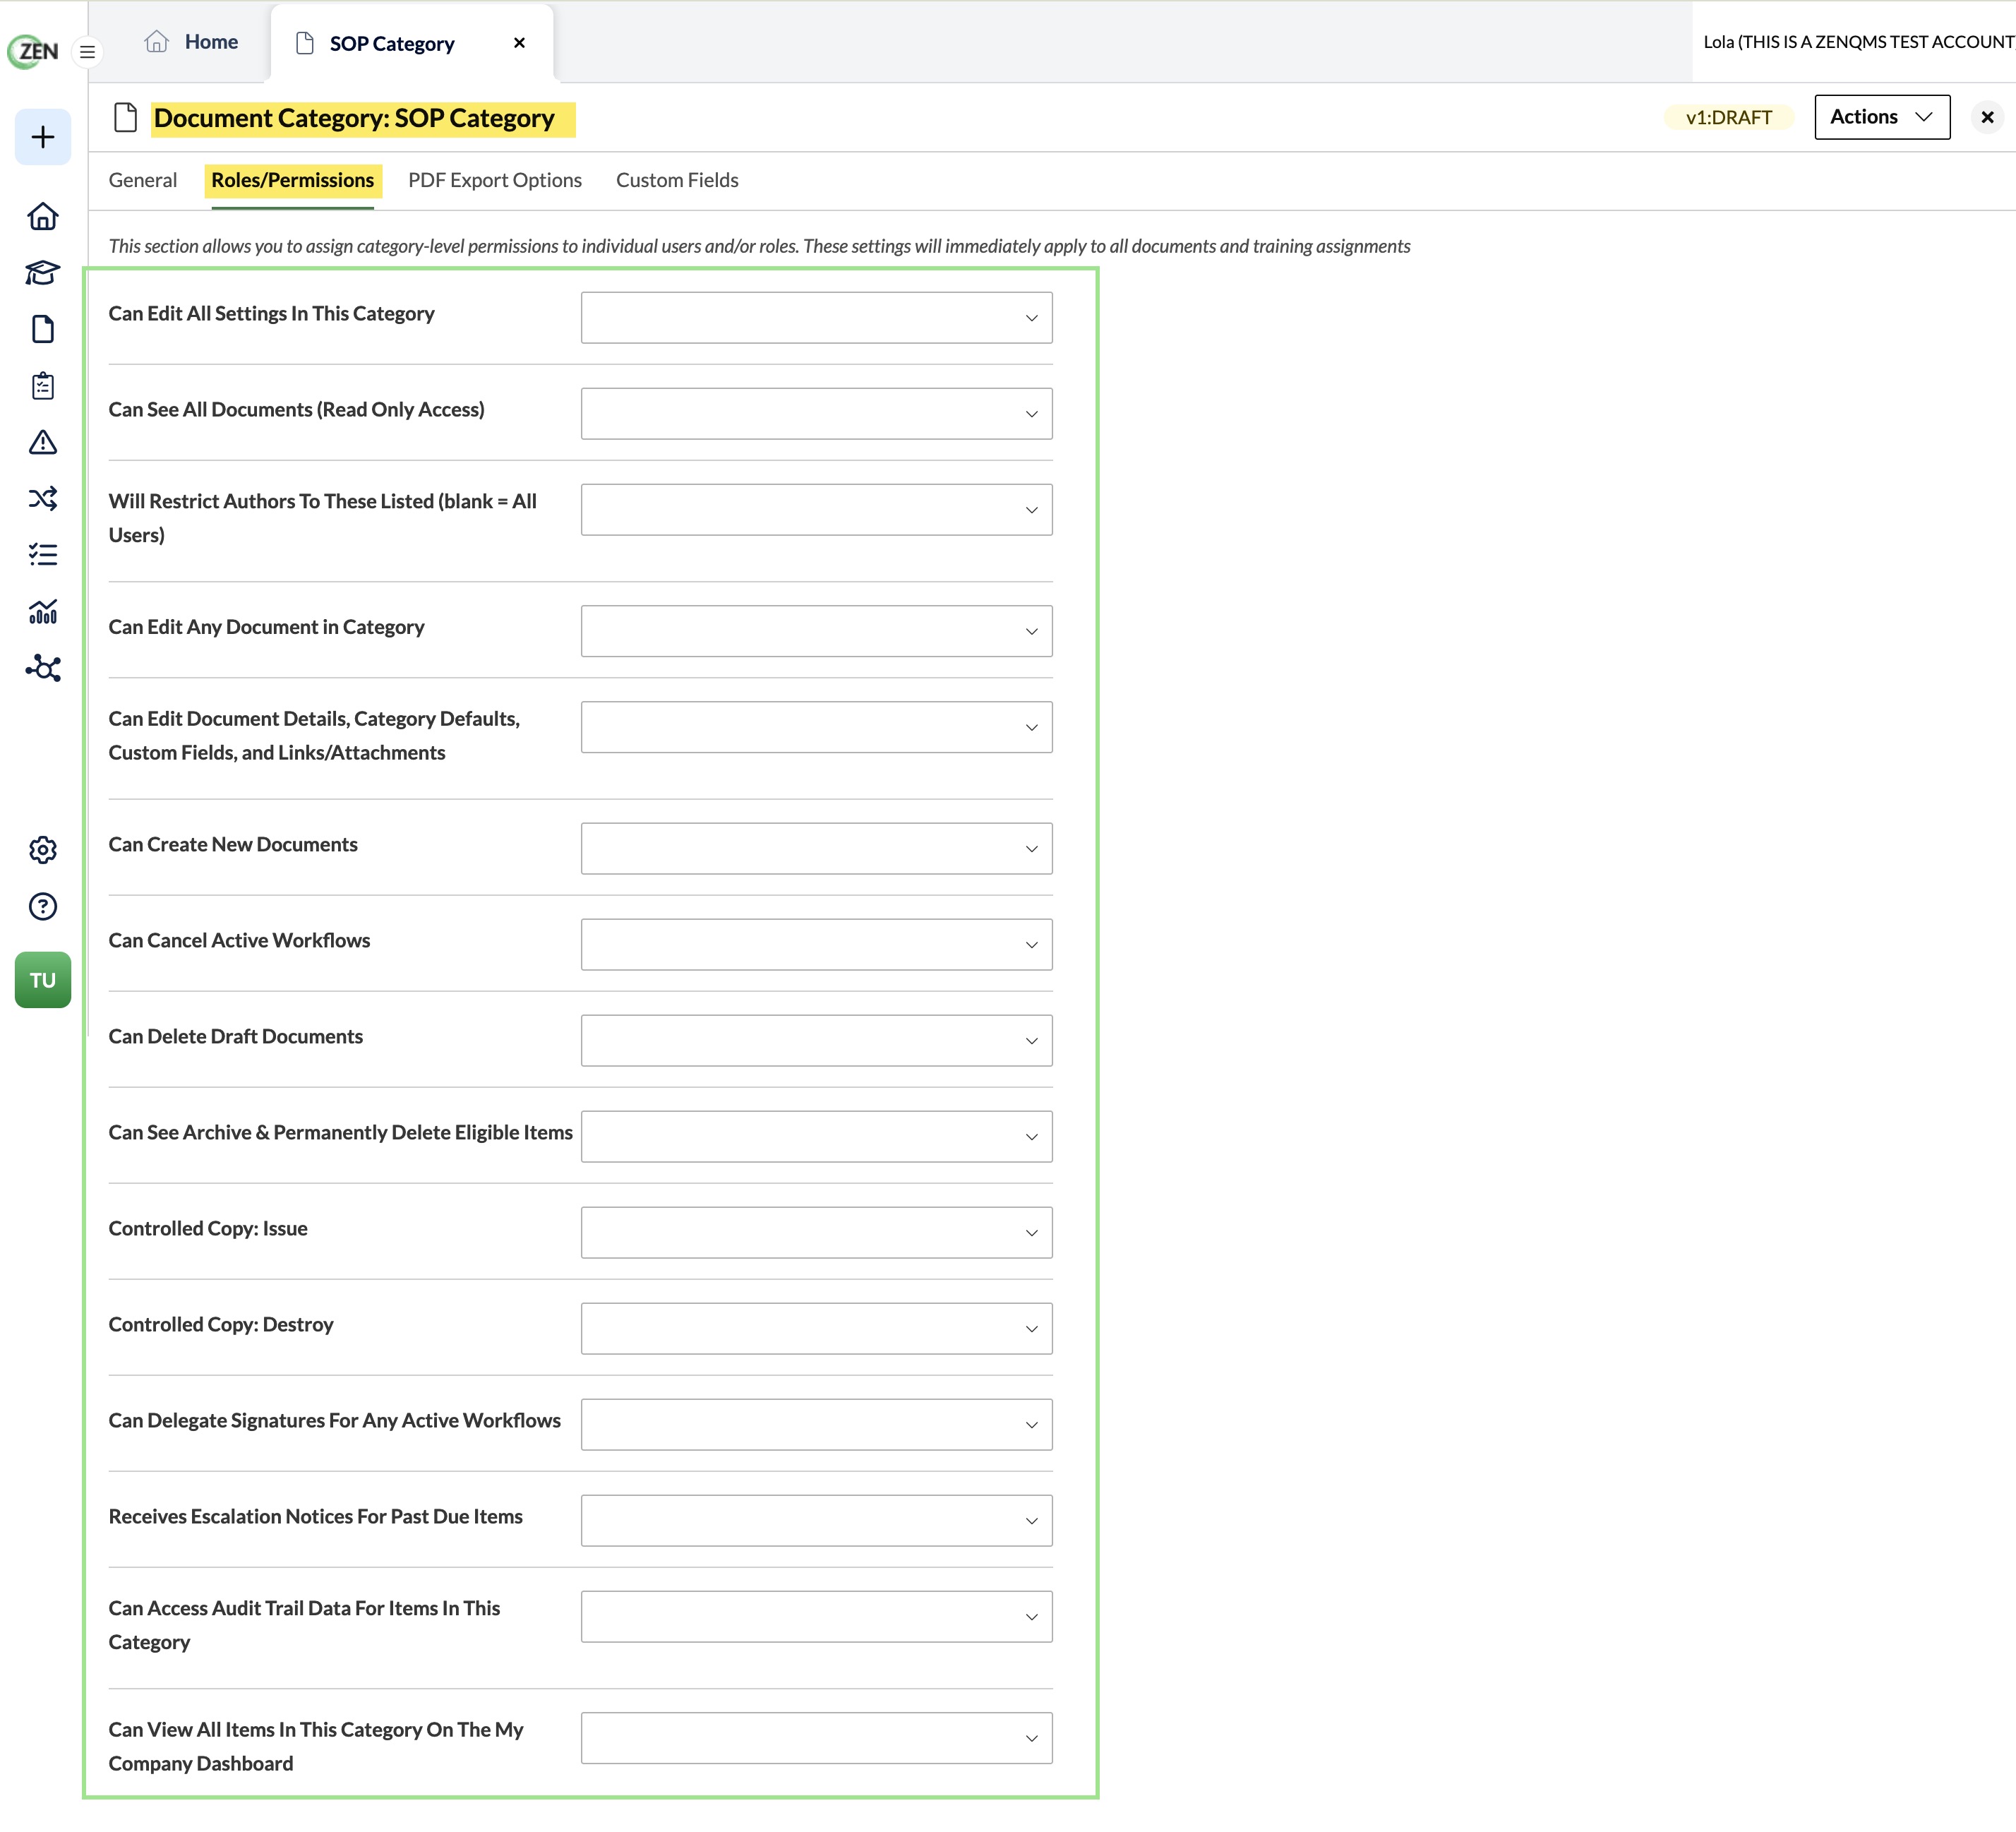Open the TU user avatar menu

[43, 980]
